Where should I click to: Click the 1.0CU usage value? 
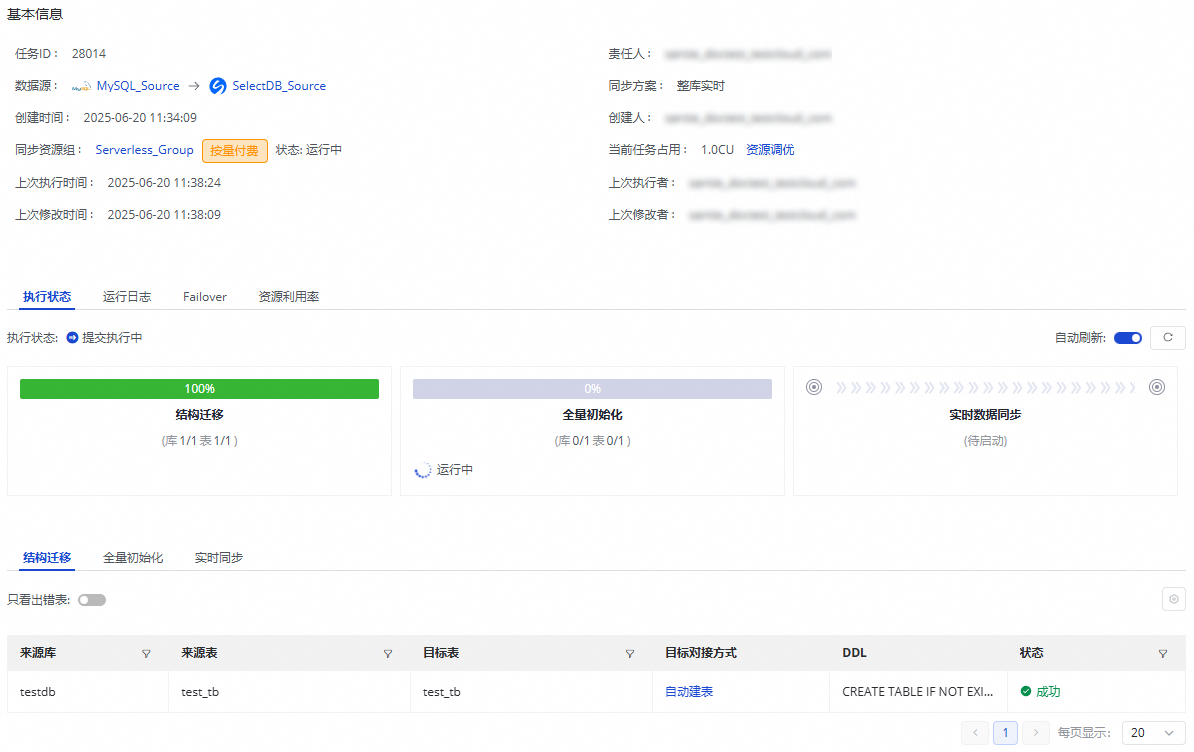click(x=717, y=150)
